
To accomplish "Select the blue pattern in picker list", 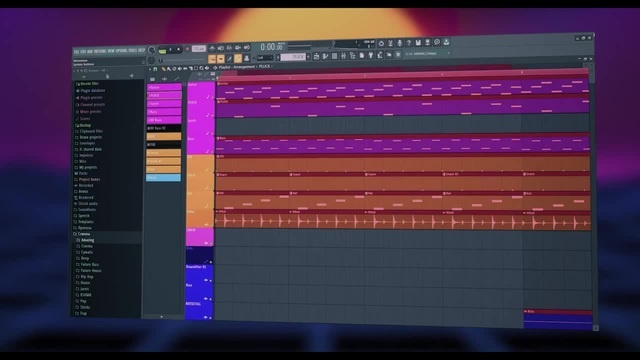I will click(163, 178).
